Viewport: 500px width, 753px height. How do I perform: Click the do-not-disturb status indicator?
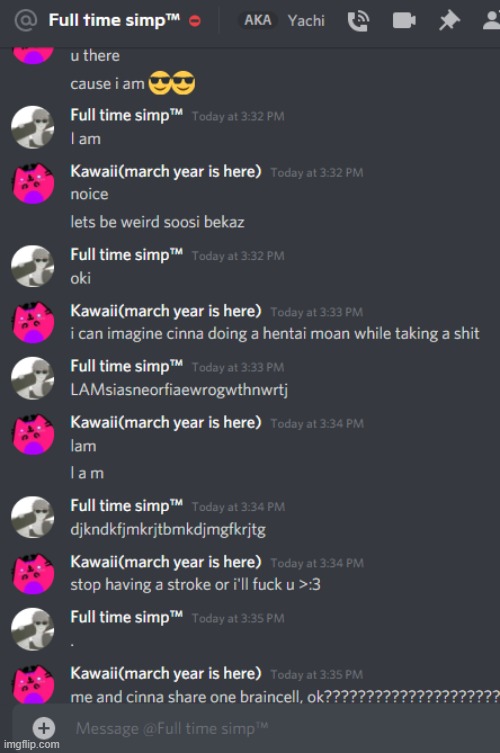tap(195, 21)
